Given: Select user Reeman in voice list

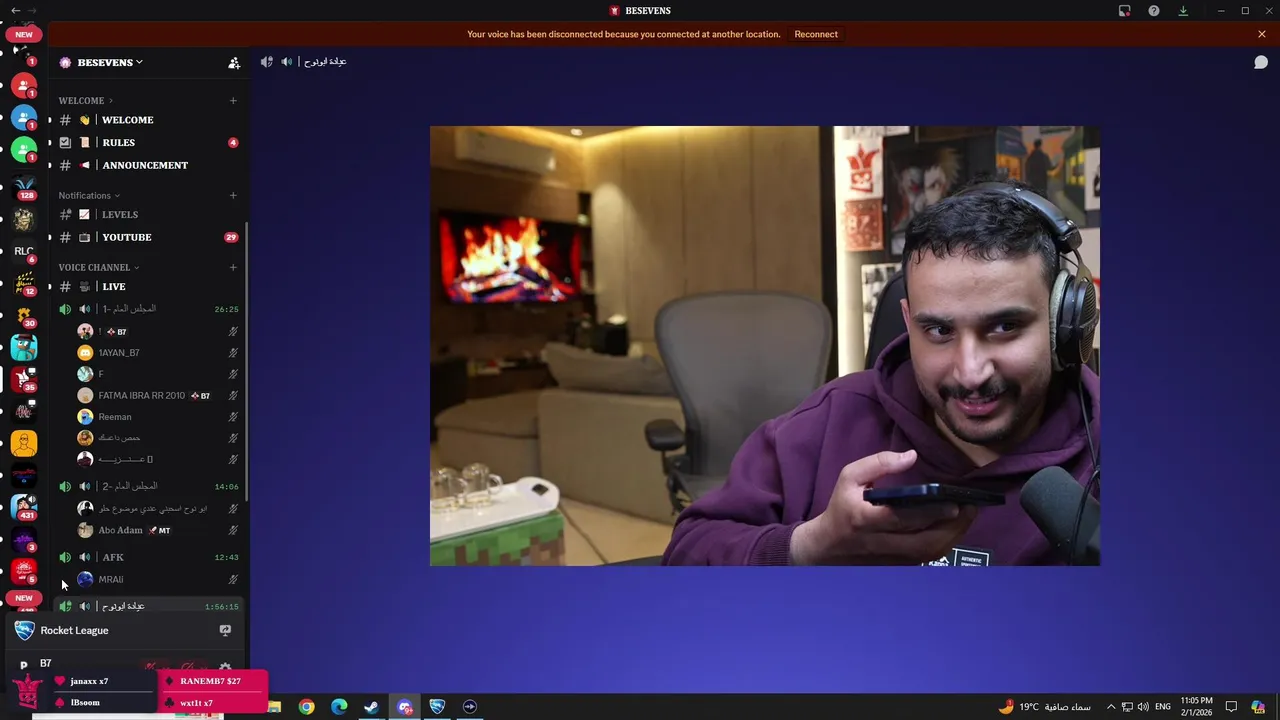Looking at the screenshot, I should 158,417.
